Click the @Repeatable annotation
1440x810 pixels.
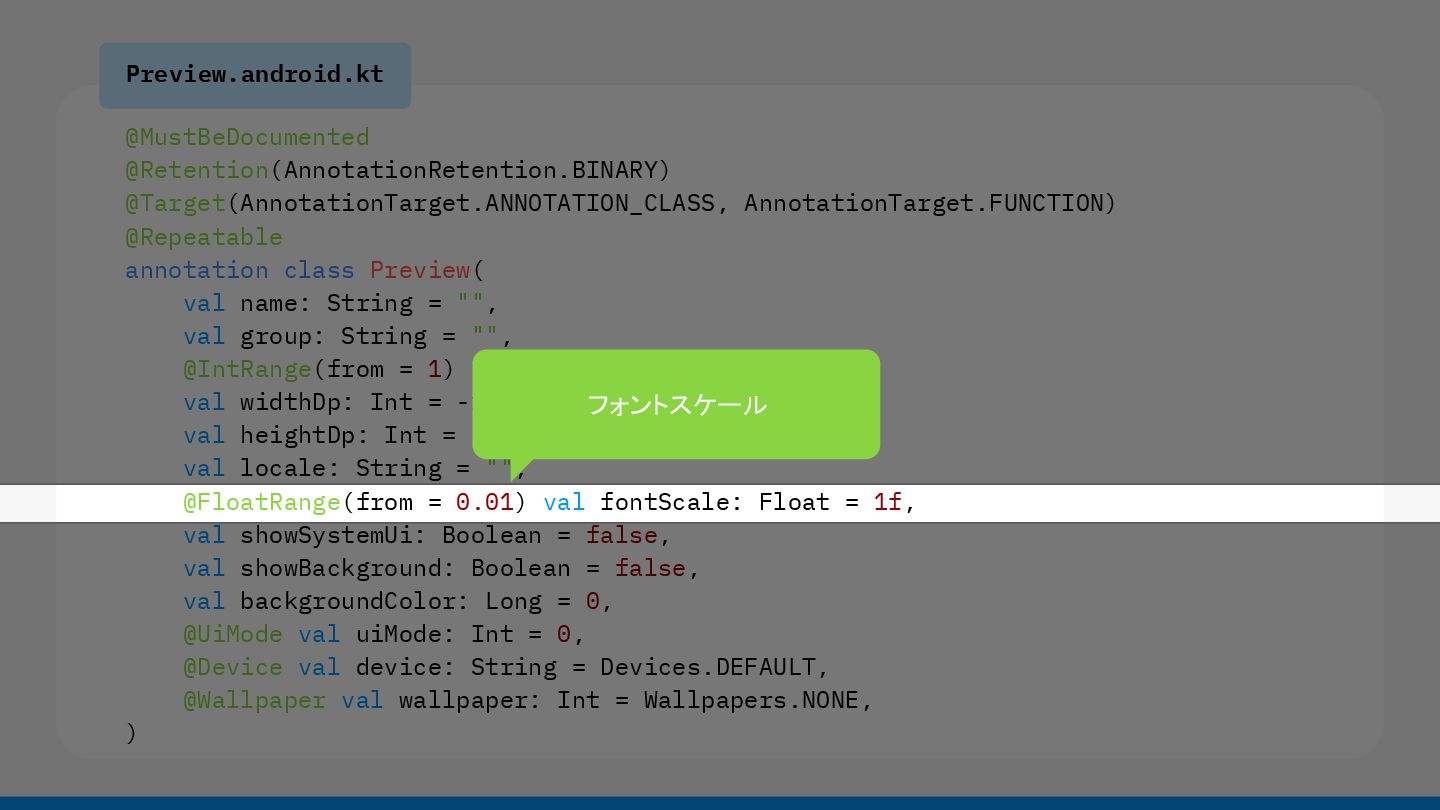(204, 237)
